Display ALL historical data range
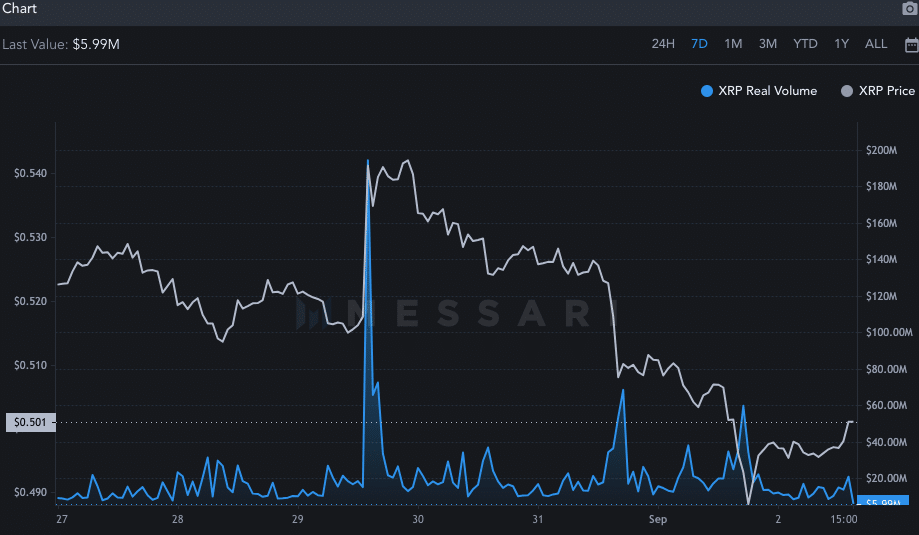This screenshot has width=919, height=535. click(876, 44)
